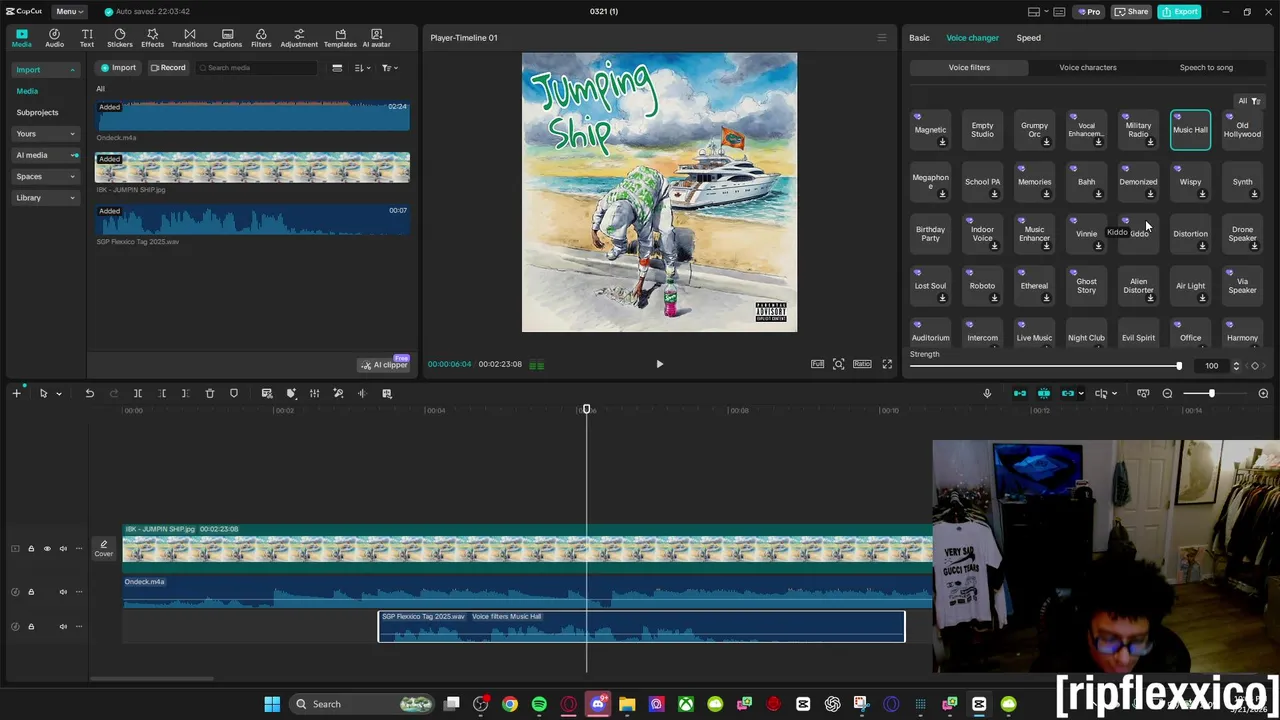Open the Menu dropdown in title bar
Image resolution: width=1280 pixels, height=720 pixels.
[69, 11]
